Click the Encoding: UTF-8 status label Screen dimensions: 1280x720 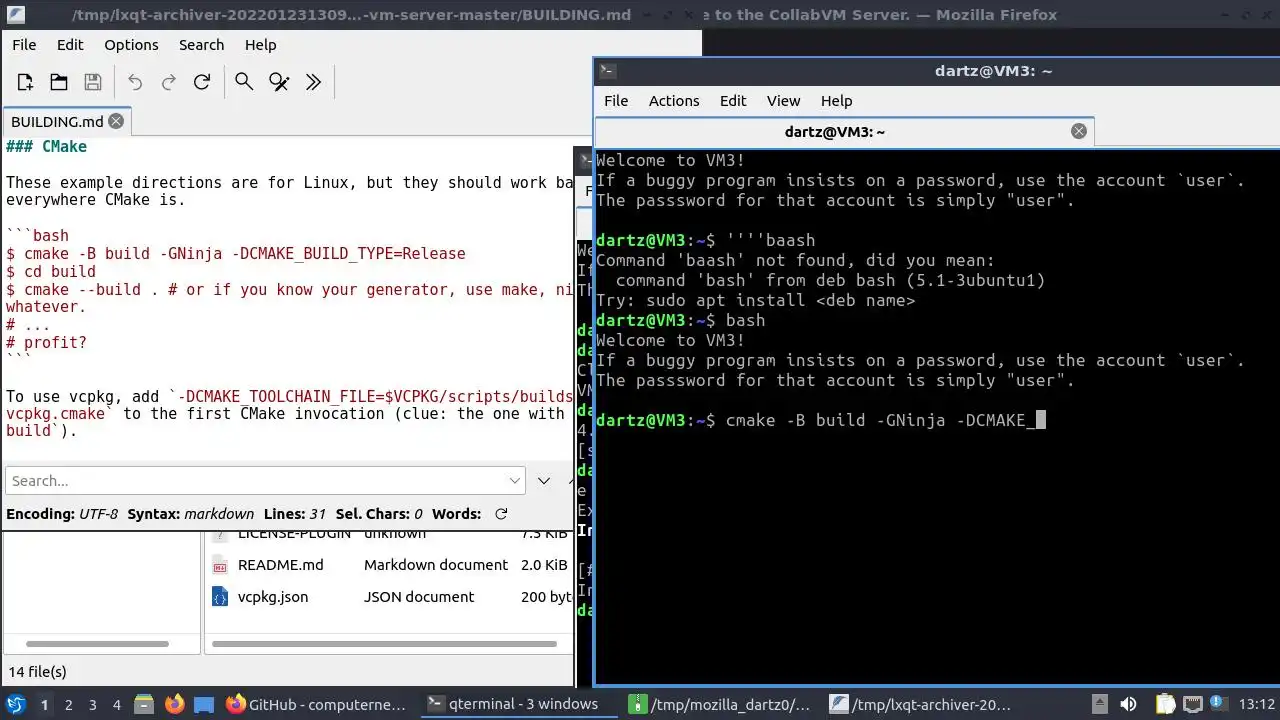click(62, 514)
